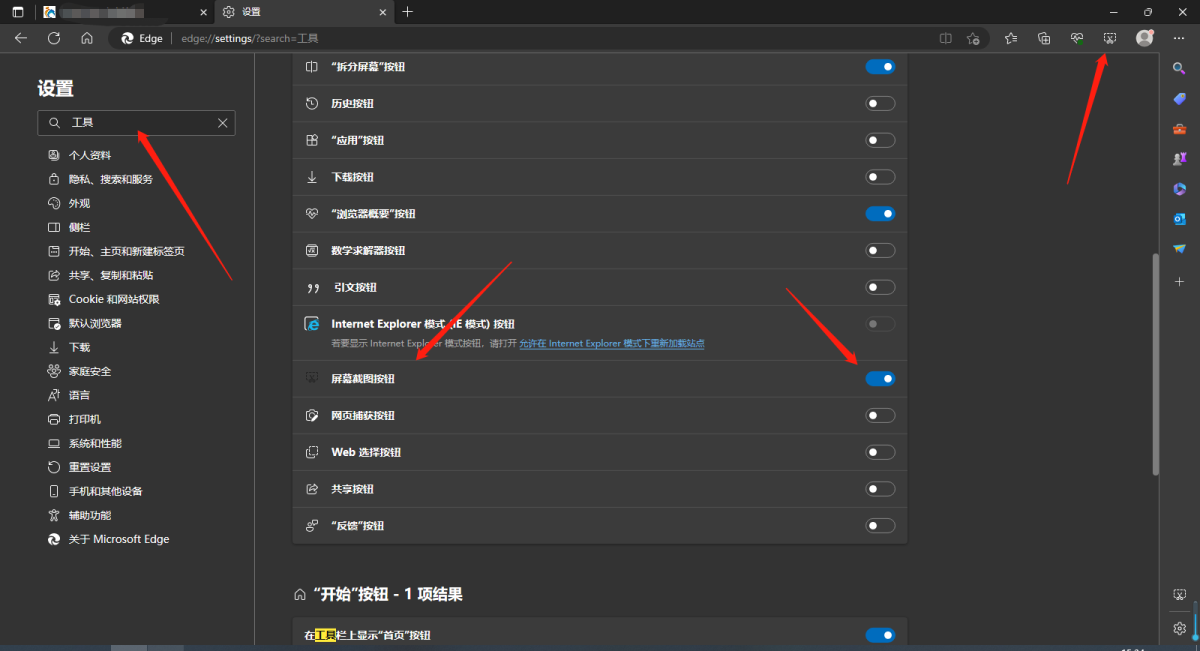Refresh the page with the reload icon
Viewport: 1200px width, 651px height.
tap(54, 38)
